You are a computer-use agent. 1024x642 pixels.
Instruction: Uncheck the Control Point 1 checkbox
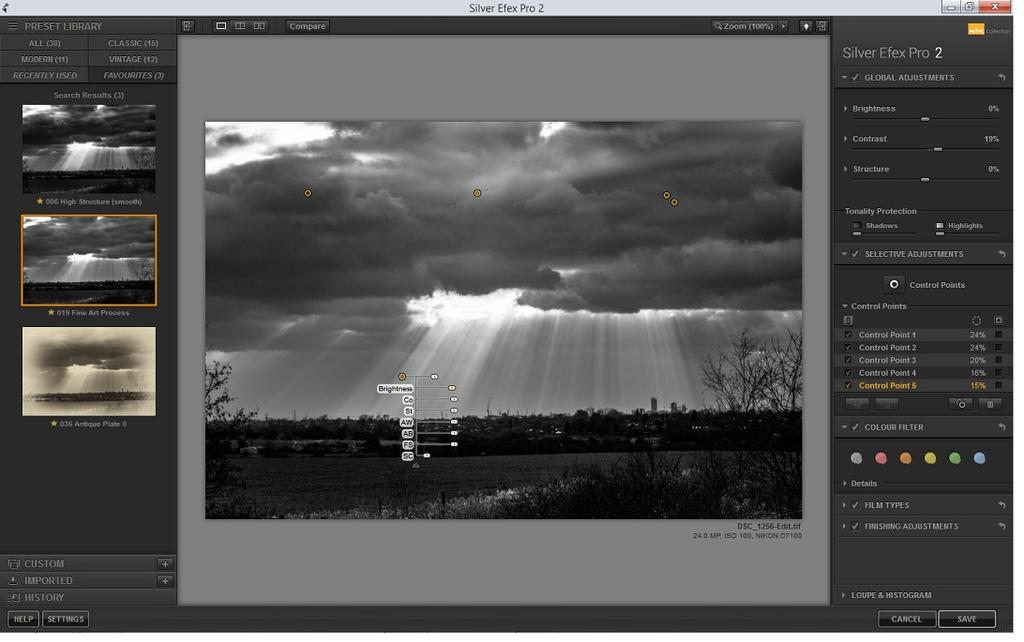[x=849, y=335]
